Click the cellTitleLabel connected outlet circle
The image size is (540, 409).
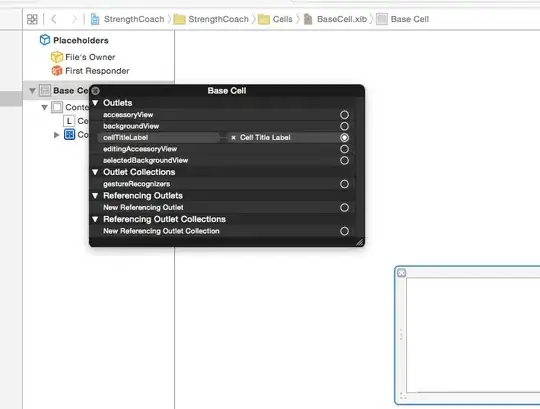344,137
